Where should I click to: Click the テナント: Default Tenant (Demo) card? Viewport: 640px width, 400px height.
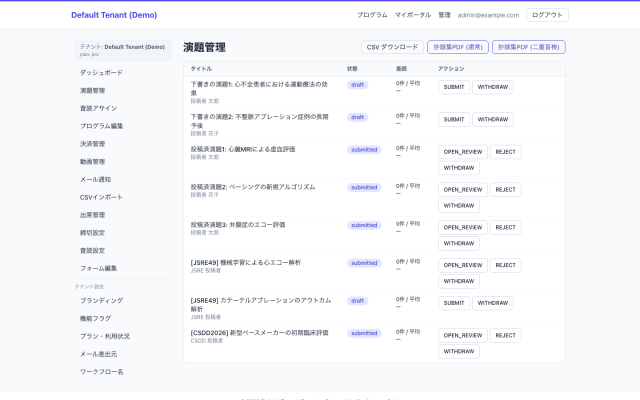point(123,50)
